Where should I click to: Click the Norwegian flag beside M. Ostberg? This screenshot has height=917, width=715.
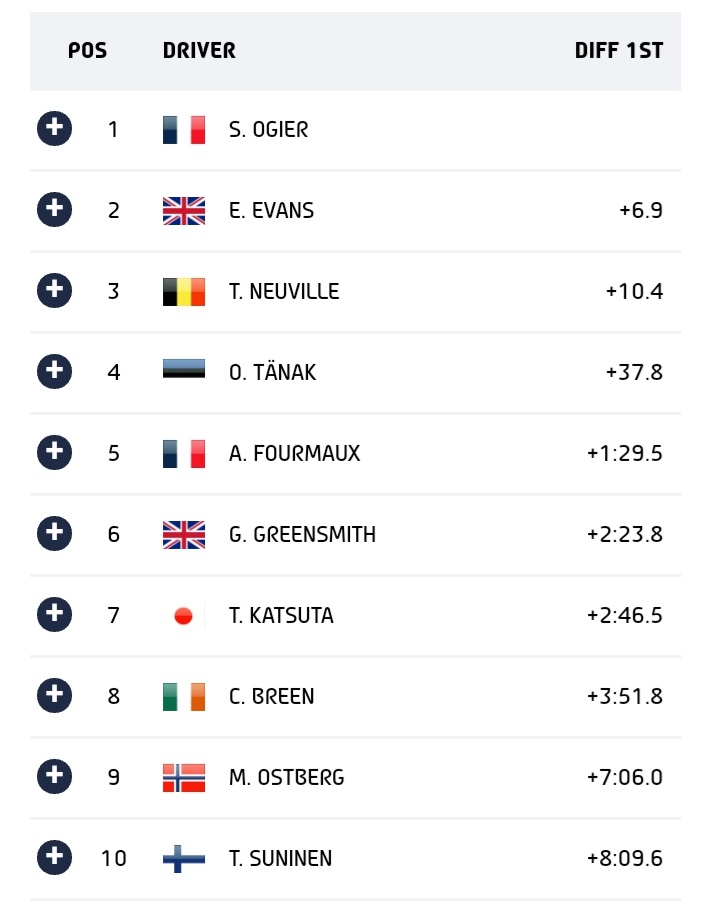184,778
